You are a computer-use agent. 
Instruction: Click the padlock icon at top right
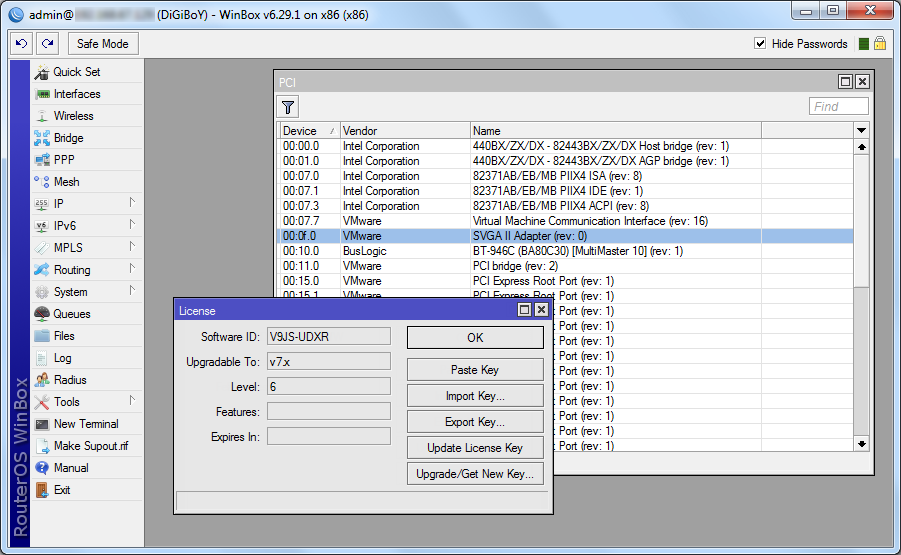tap(880, 44)
